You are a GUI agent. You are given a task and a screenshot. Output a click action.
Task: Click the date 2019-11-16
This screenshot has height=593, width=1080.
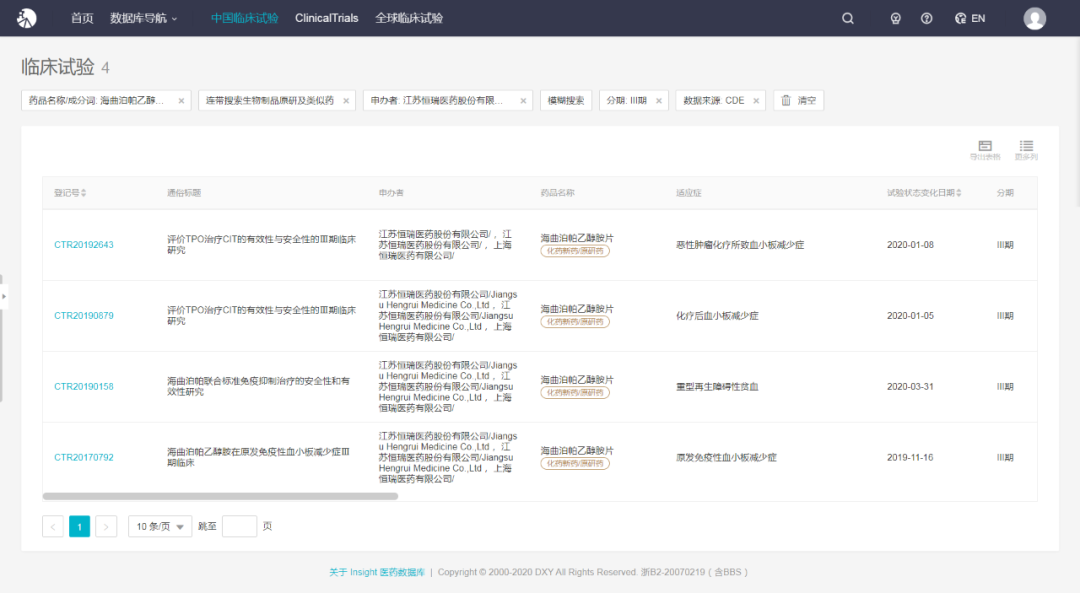pyautogui.click(x=910, y=457)
